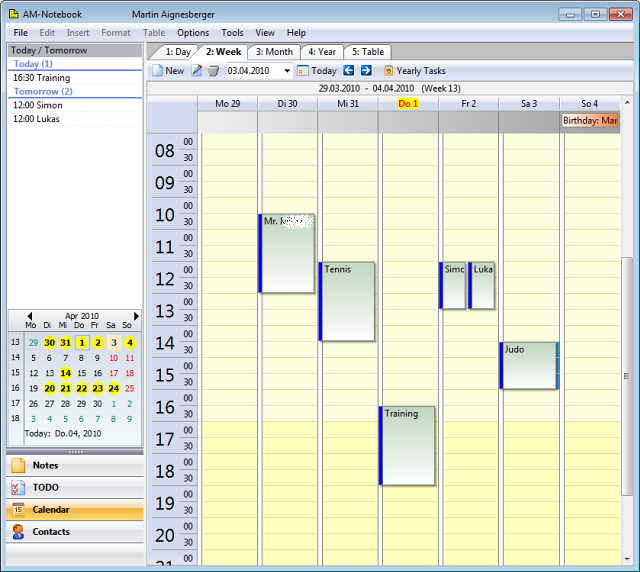Select day 31 in the mini calendar
The width and height of the screenshot is (640, 572).
[66, 343]
